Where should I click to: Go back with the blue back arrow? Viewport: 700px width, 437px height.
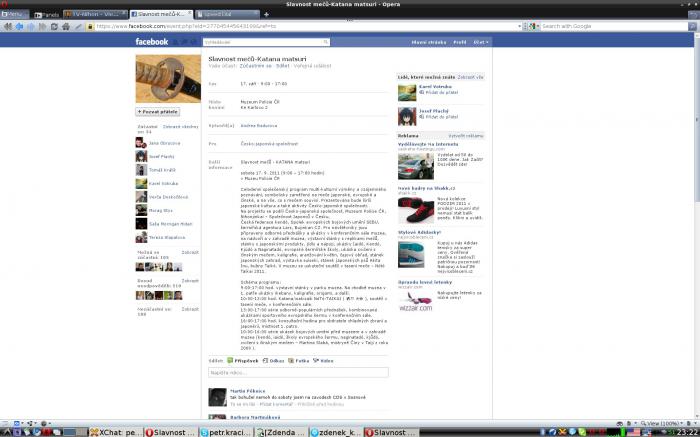coord(19,26)
